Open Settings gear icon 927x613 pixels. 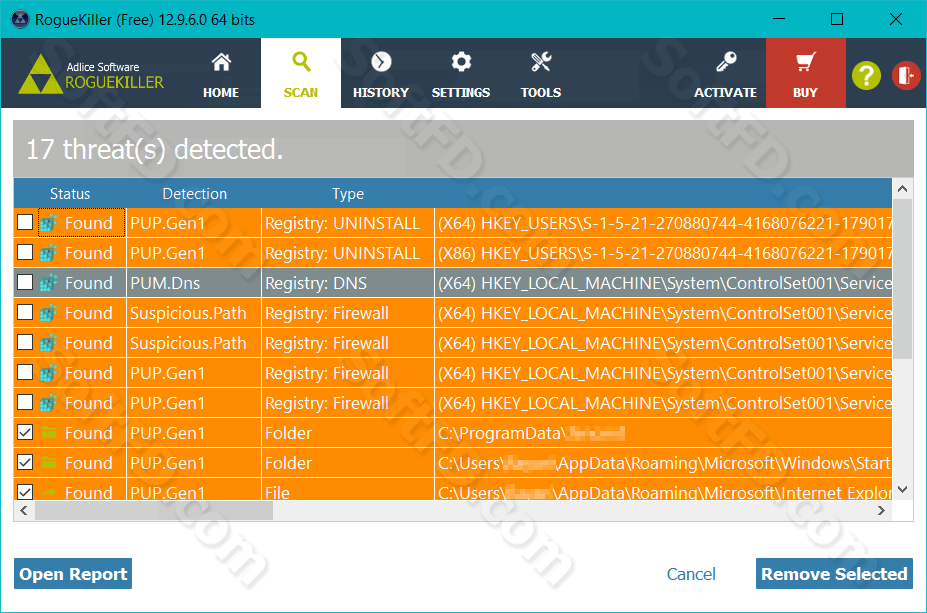461,61
